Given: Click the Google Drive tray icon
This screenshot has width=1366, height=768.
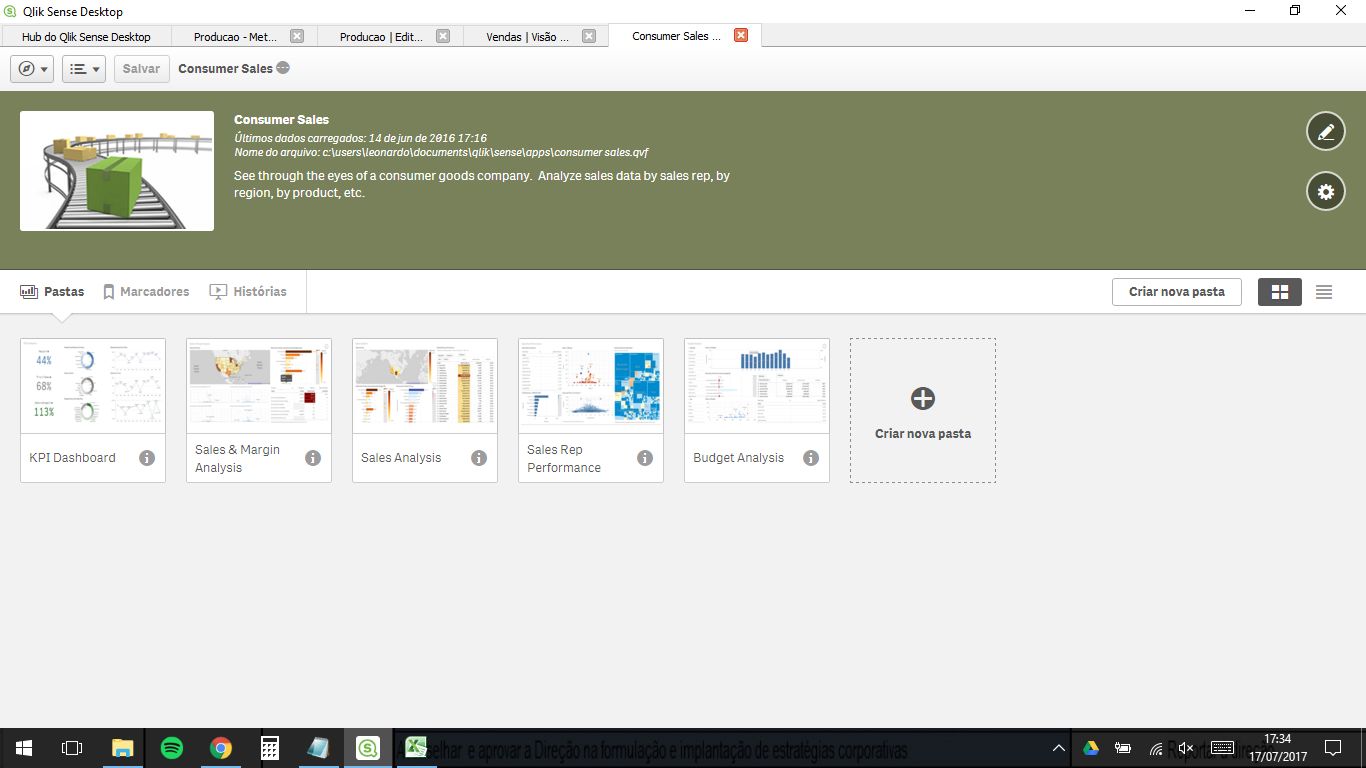Looking at the screenshot, I should click(1091, 748).
